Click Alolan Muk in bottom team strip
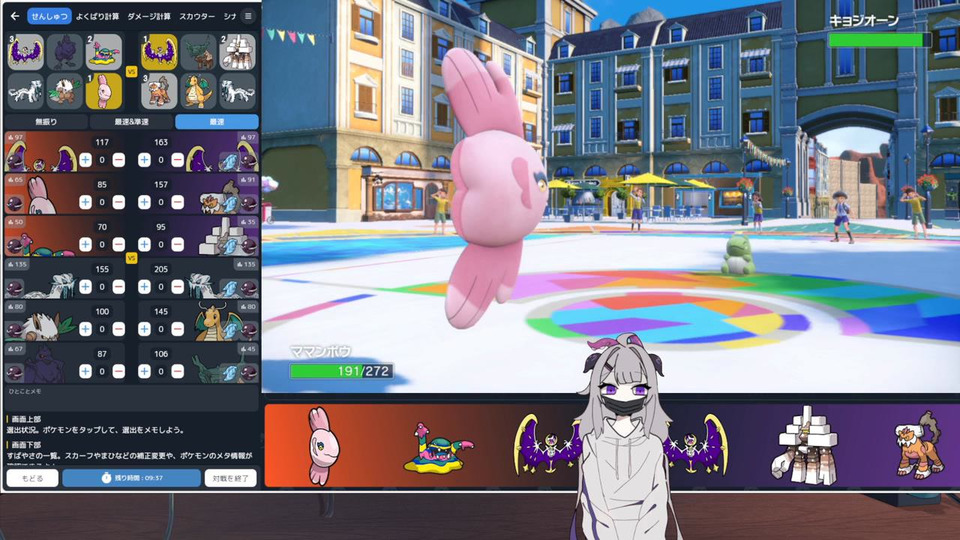This screenshot has width=960, height=540. [438, 449]
